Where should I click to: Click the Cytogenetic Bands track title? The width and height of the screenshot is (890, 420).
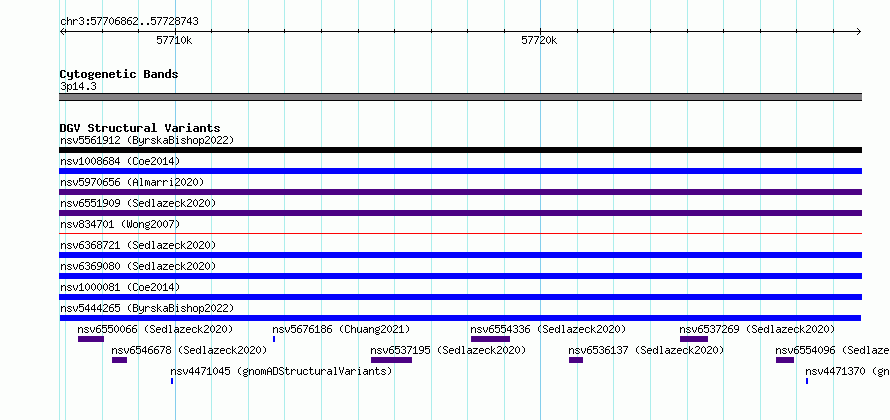point(119,74)
